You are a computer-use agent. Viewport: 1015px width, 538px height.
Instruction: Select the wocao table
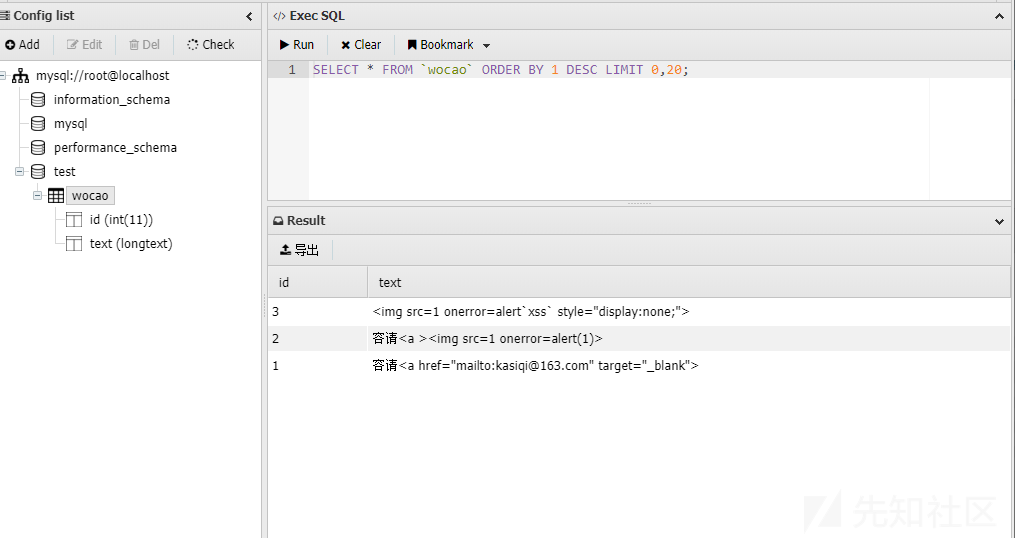click(x=90, y=196)
